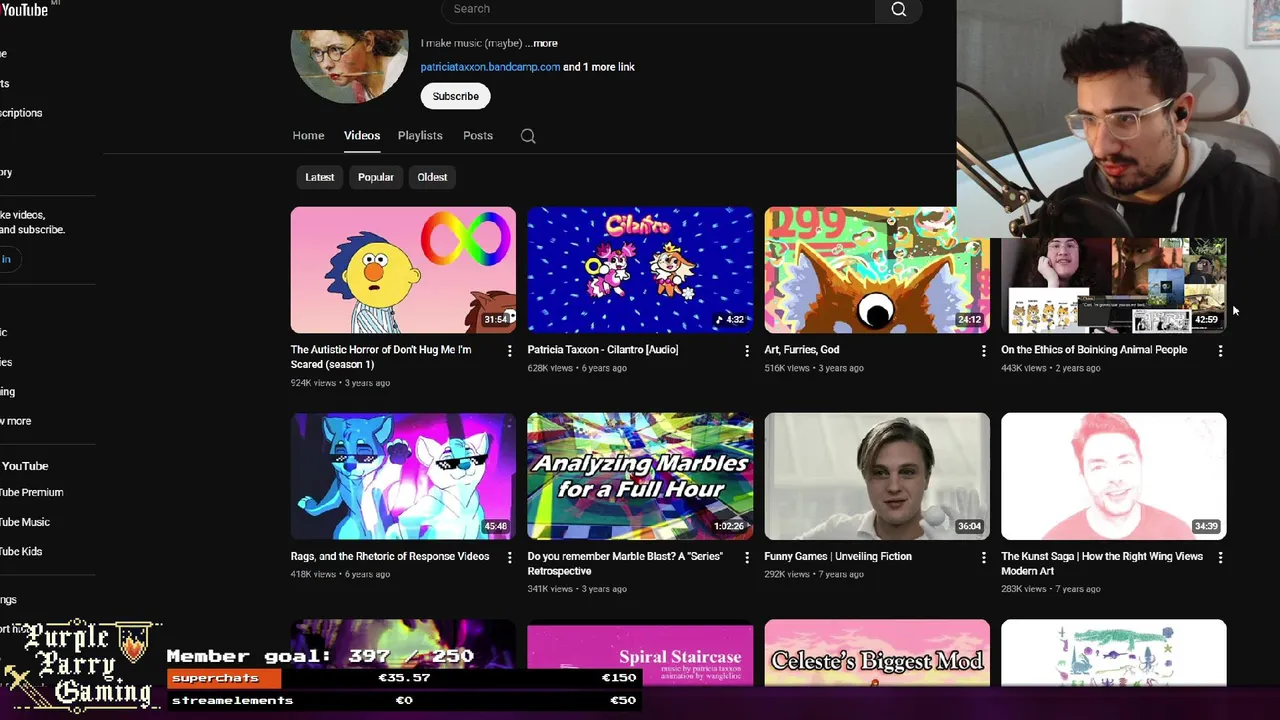Click the search magnifier button in top bar
Image resolution: width=1280 pixels, height=720 pixels.
pyautogui.click(x=898, y=9)
